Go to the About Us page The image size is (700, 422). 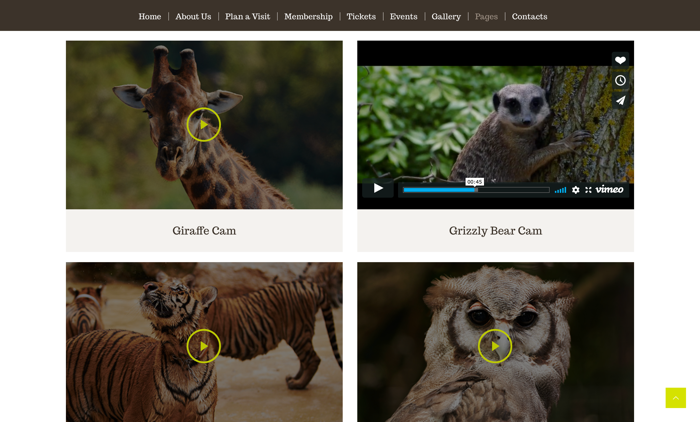193,17
